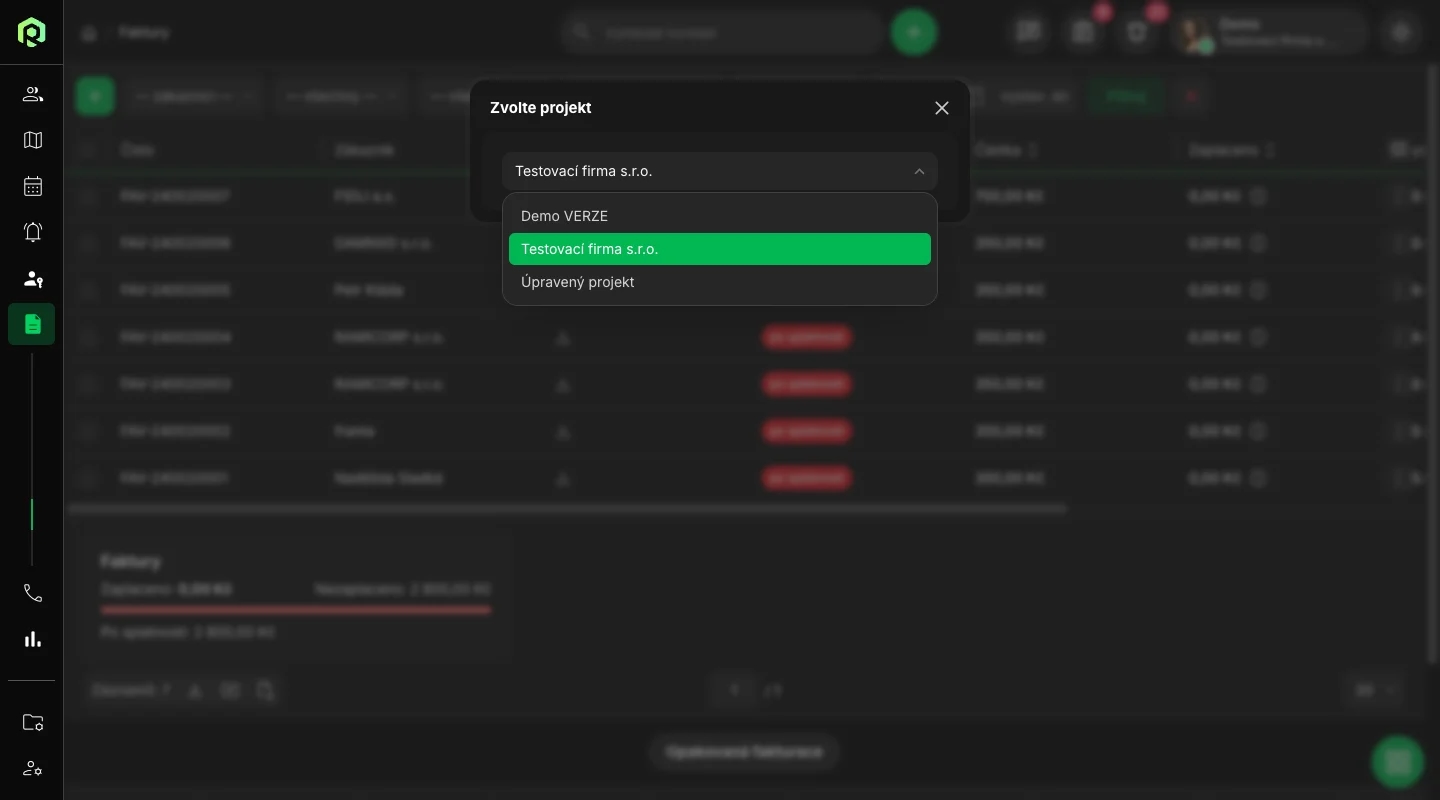
Task: Open the calendar icon in the sidebar
Action: coord(32,186)
